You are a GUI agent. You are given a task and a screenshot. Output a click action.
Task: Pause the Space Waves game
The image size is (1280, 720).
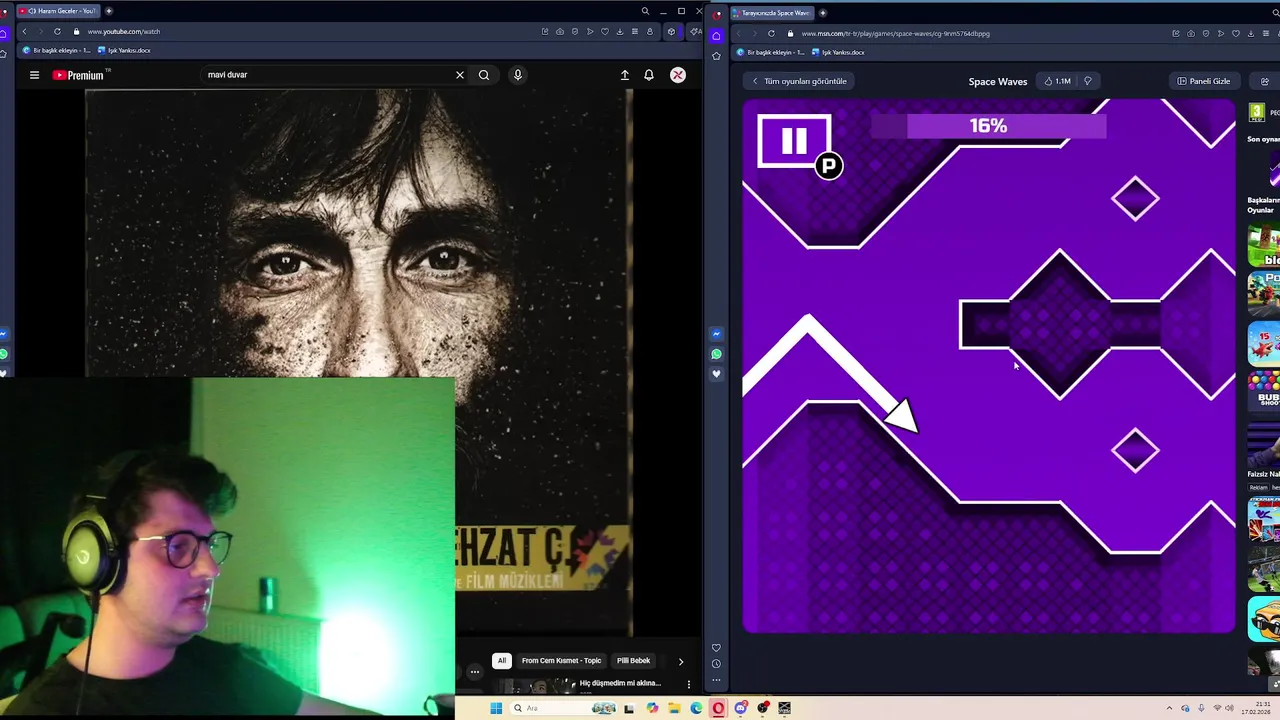(x=794, y=141)
